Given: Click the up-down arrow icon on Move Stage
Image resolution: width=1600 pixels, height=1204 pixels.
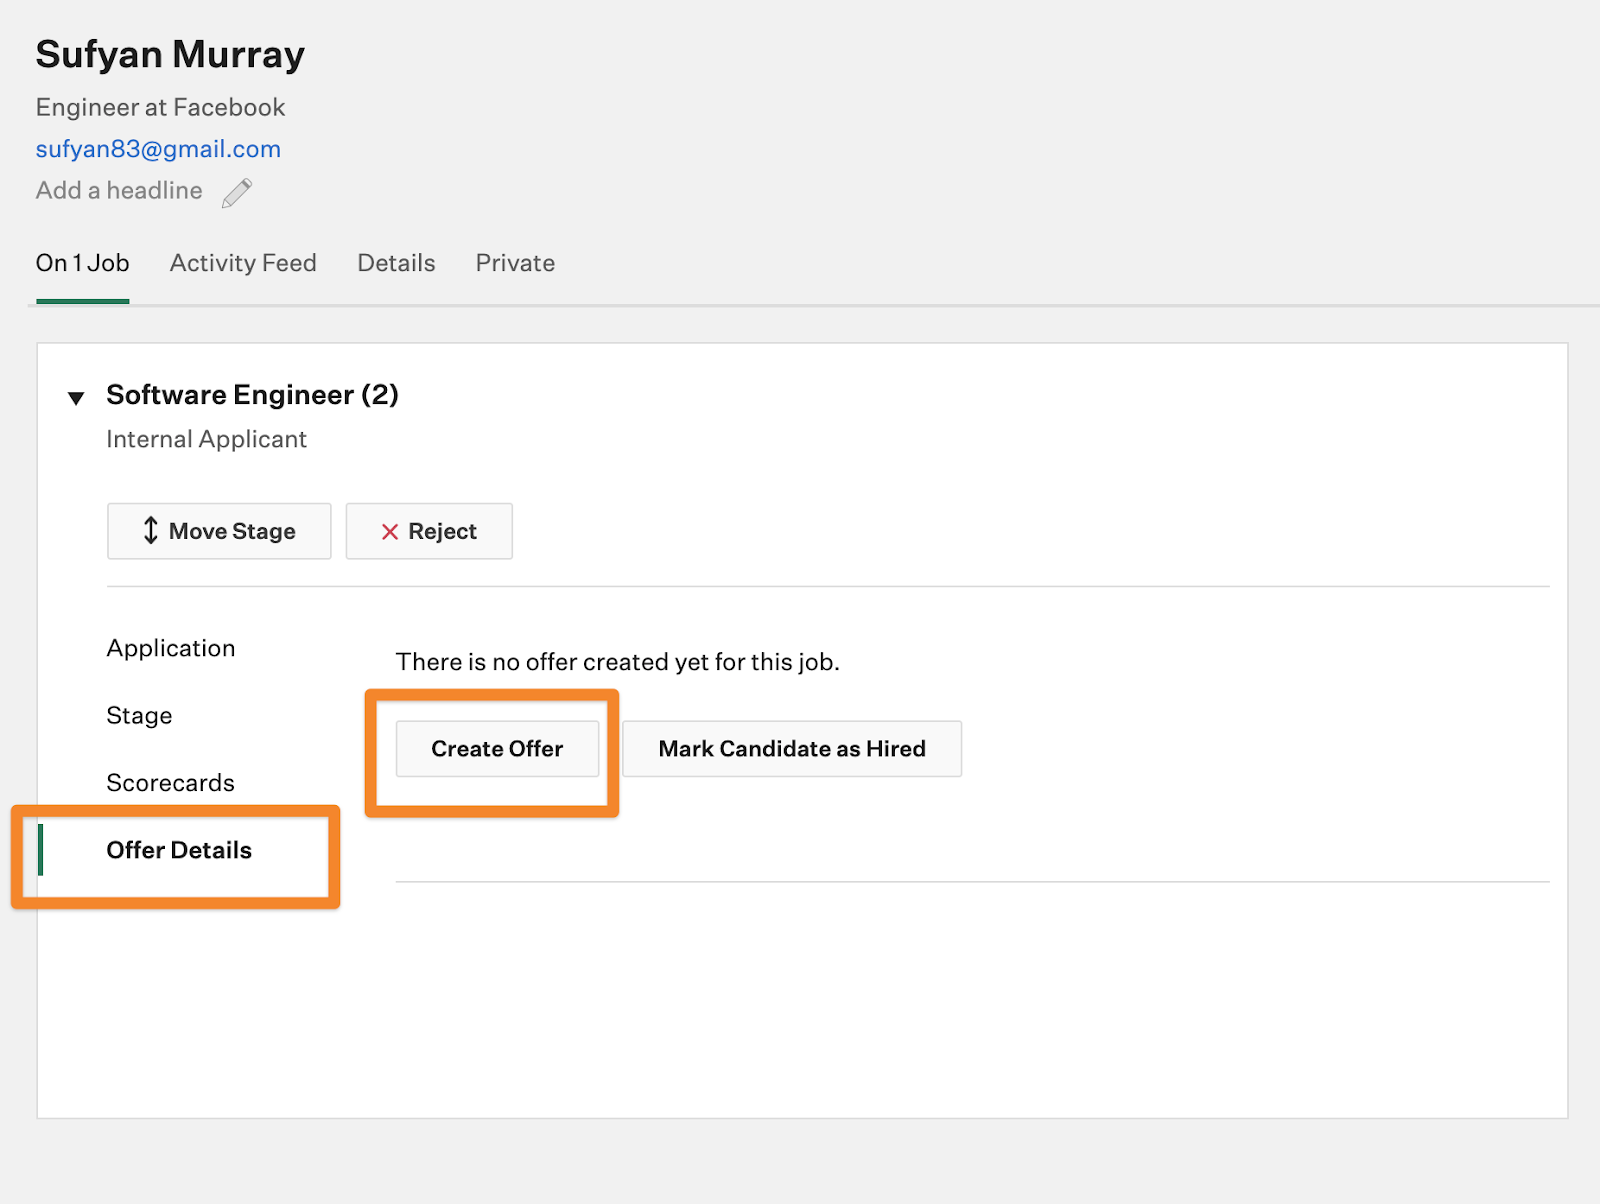Looking at the screenshot, I should [150, 531].
